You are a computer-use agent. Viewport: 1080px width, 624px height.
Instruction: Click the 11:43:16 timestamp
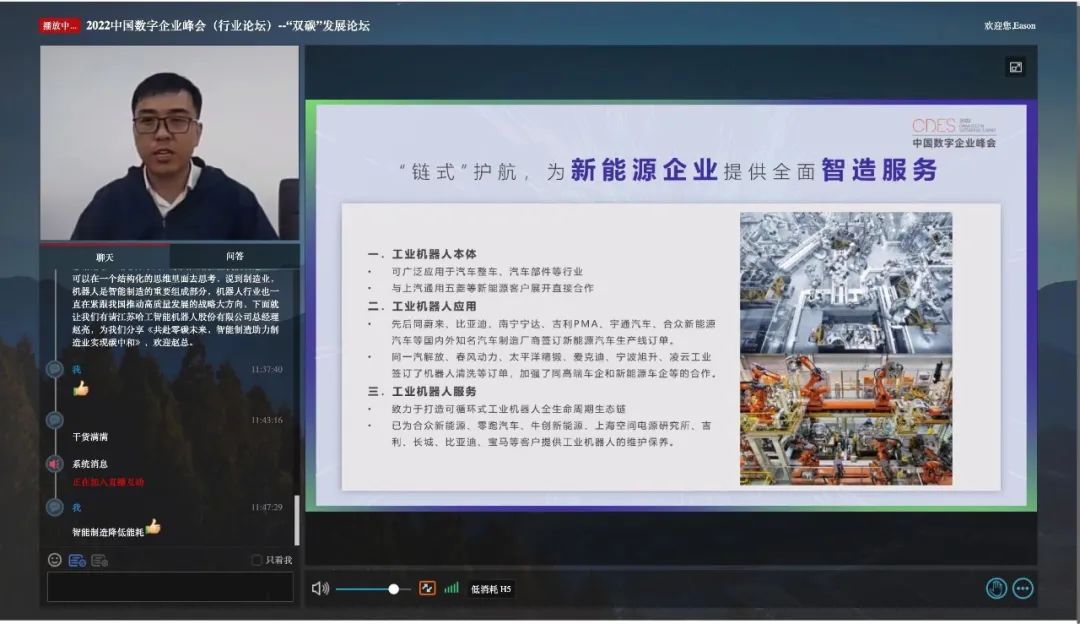(x=267, y=420)
